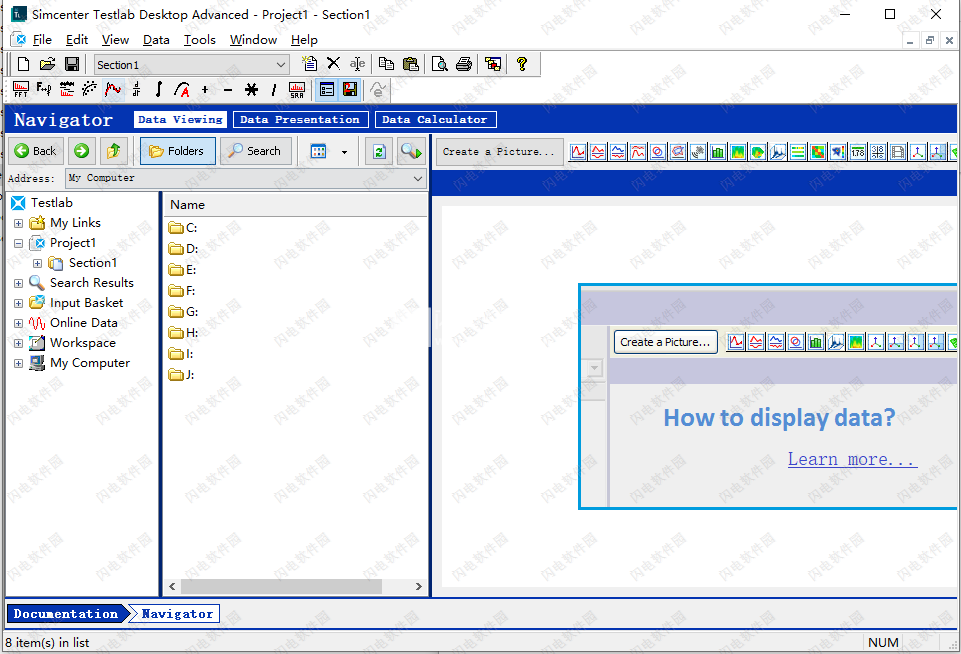Pick the film strip picture icon
Image resolution: width=961 pixels, height=654 pixels.
(x=898, y=151)
